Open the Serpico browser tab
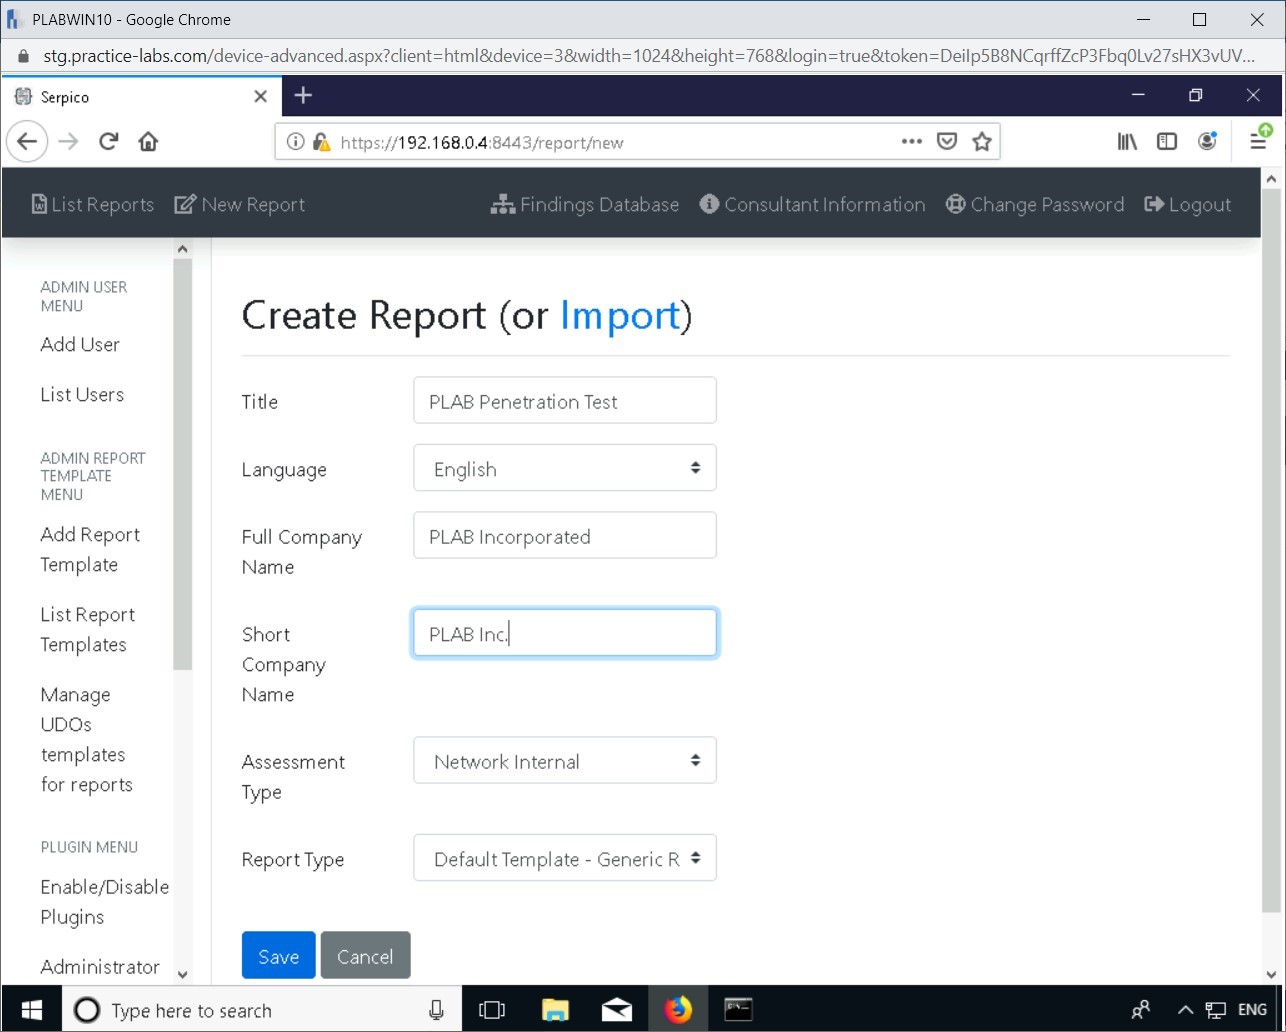Viewport: 1286px width, 1032px height. [x=130, y=97]
